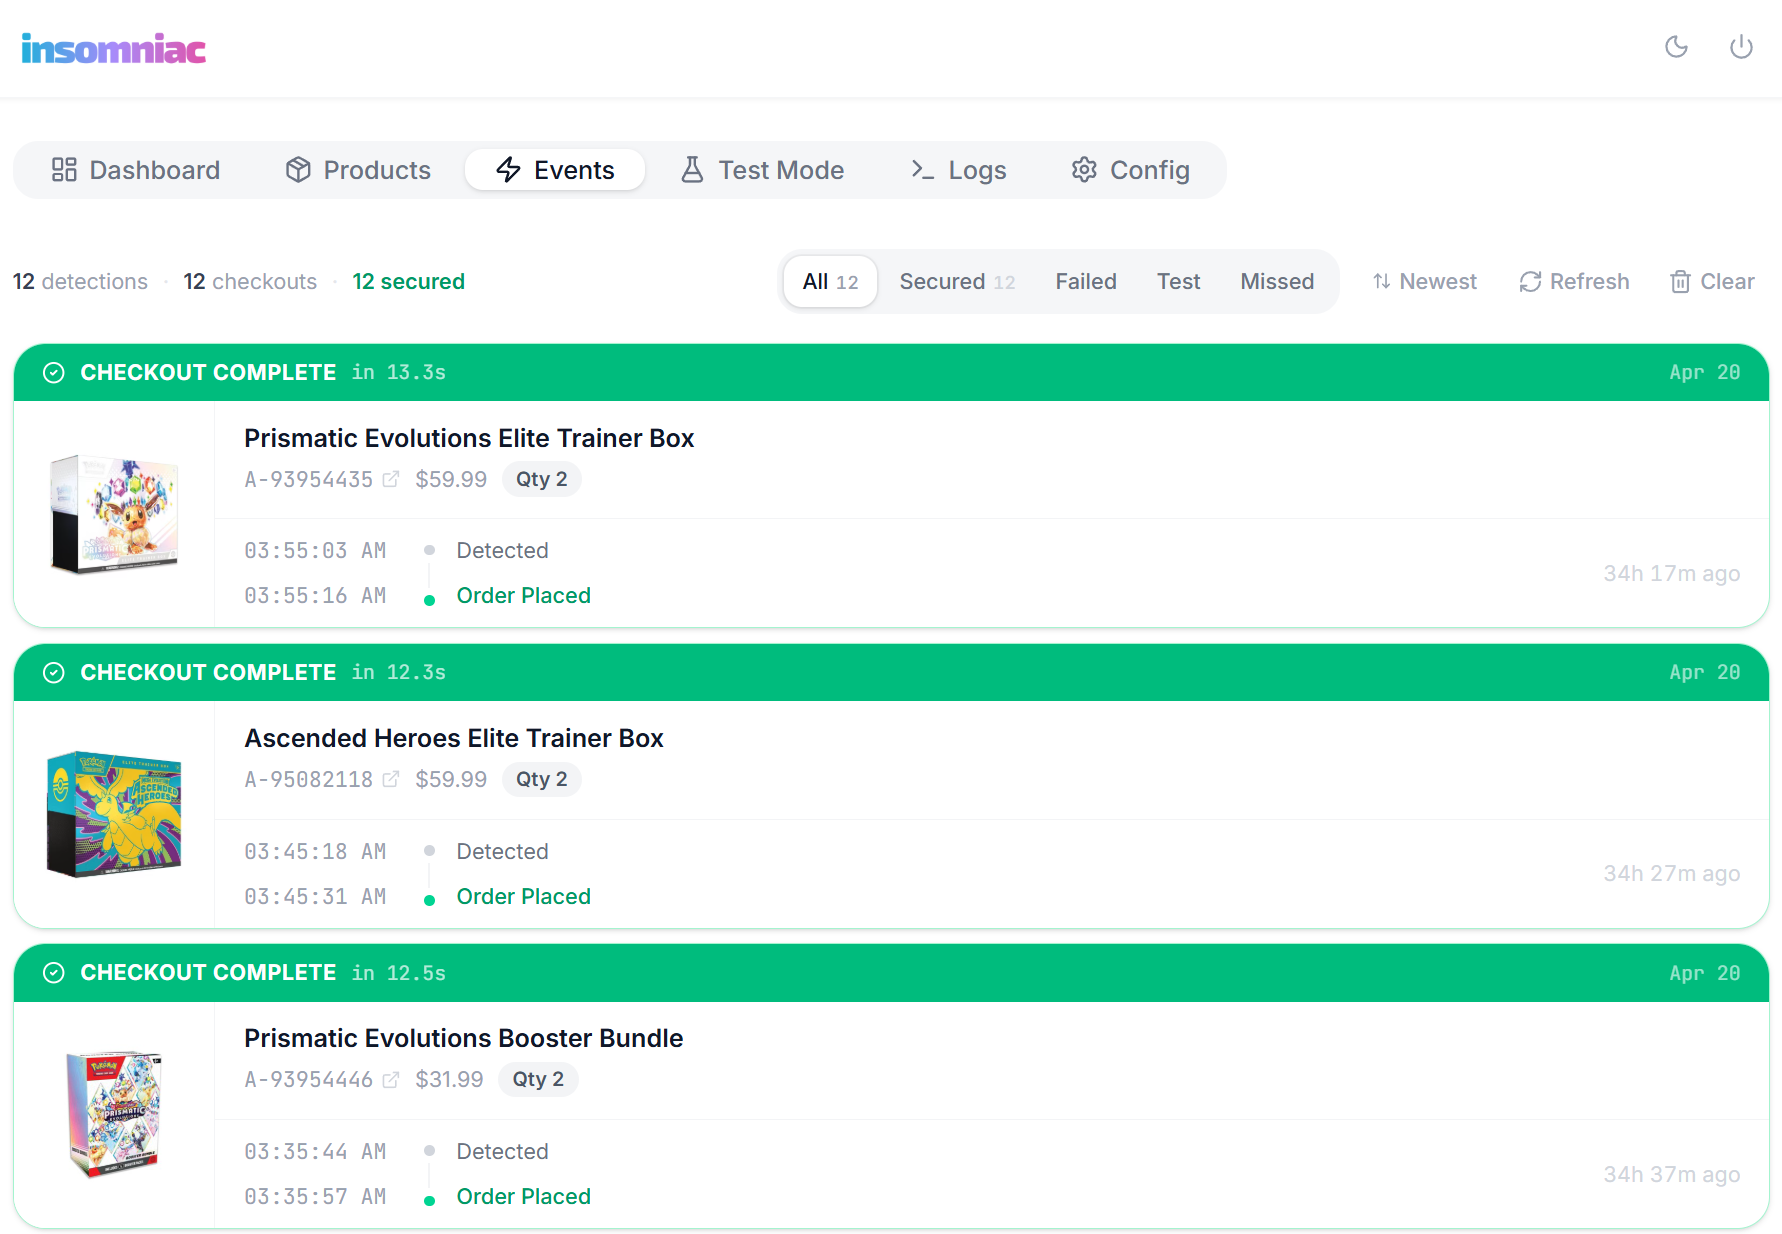Image resolution: width=1782 pixels, height=1234 pixels.
Task: Click the Prismatic Evolutions Elite Trainer Box title
Action: click(469, 438)
